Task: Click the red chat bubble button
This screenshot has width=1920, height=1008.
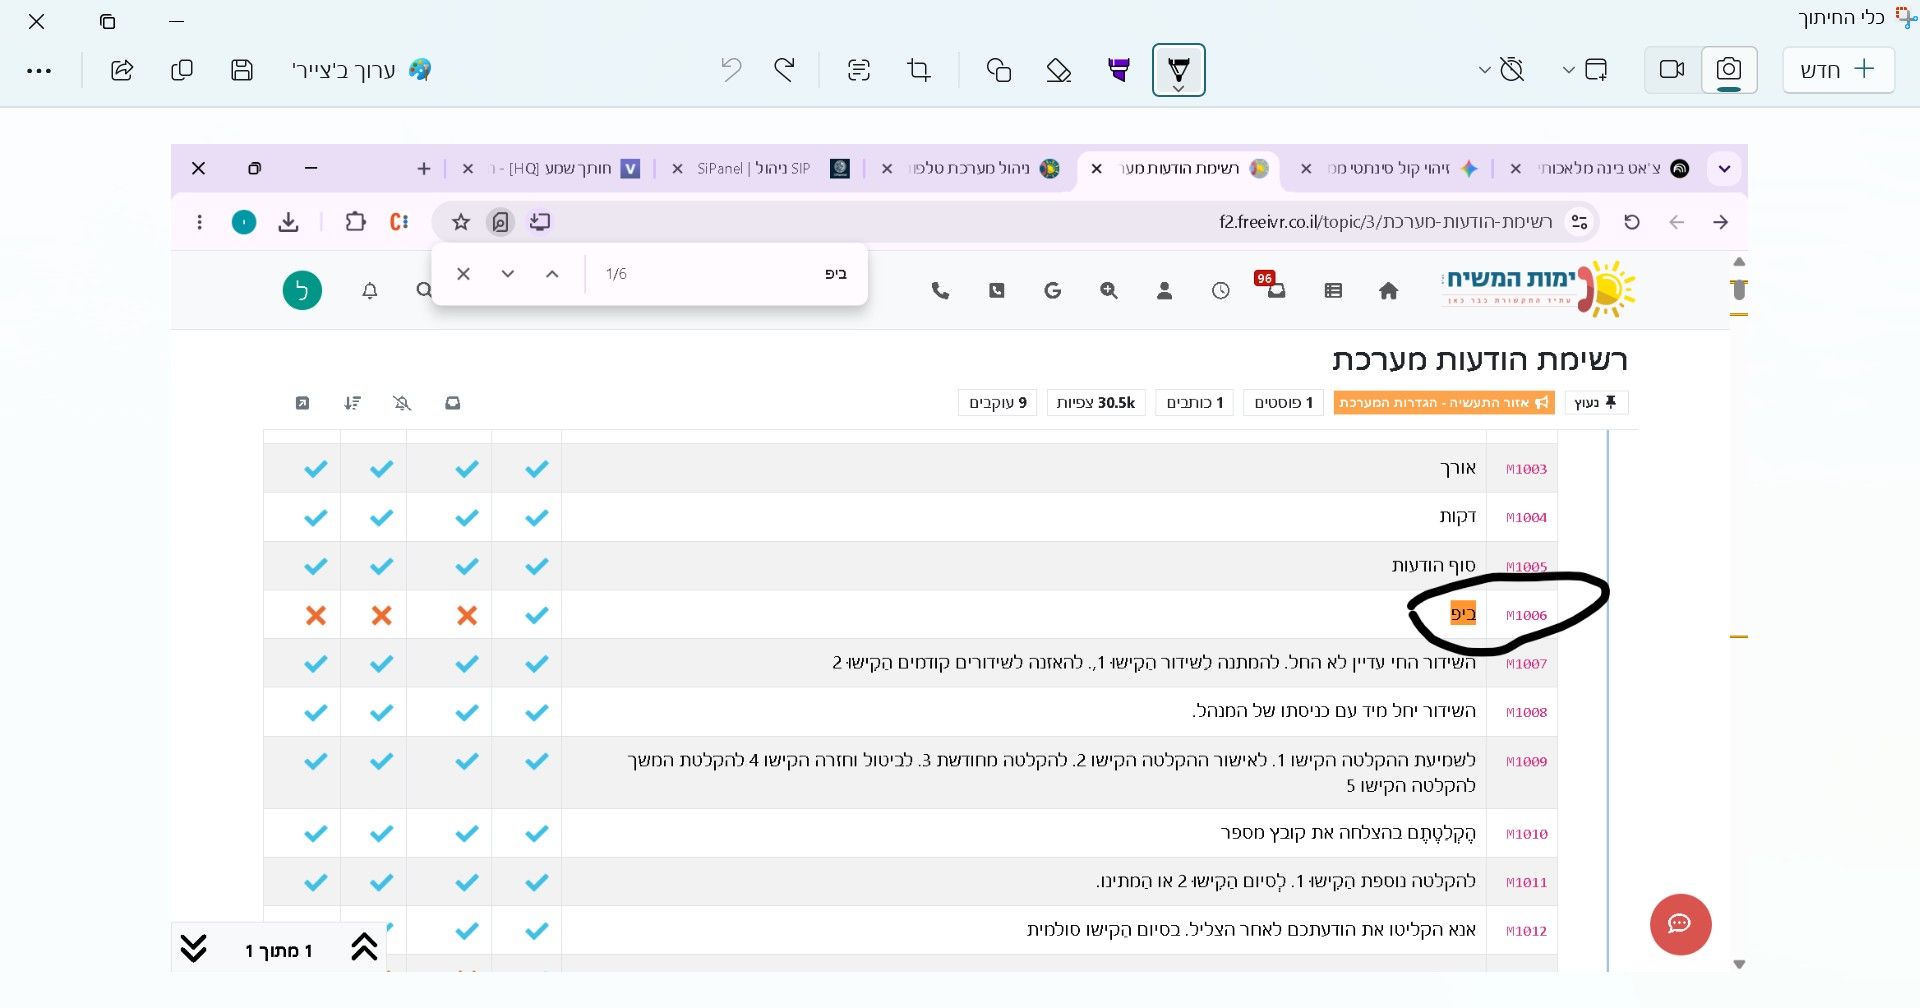Action: (x=1680, y=924)
